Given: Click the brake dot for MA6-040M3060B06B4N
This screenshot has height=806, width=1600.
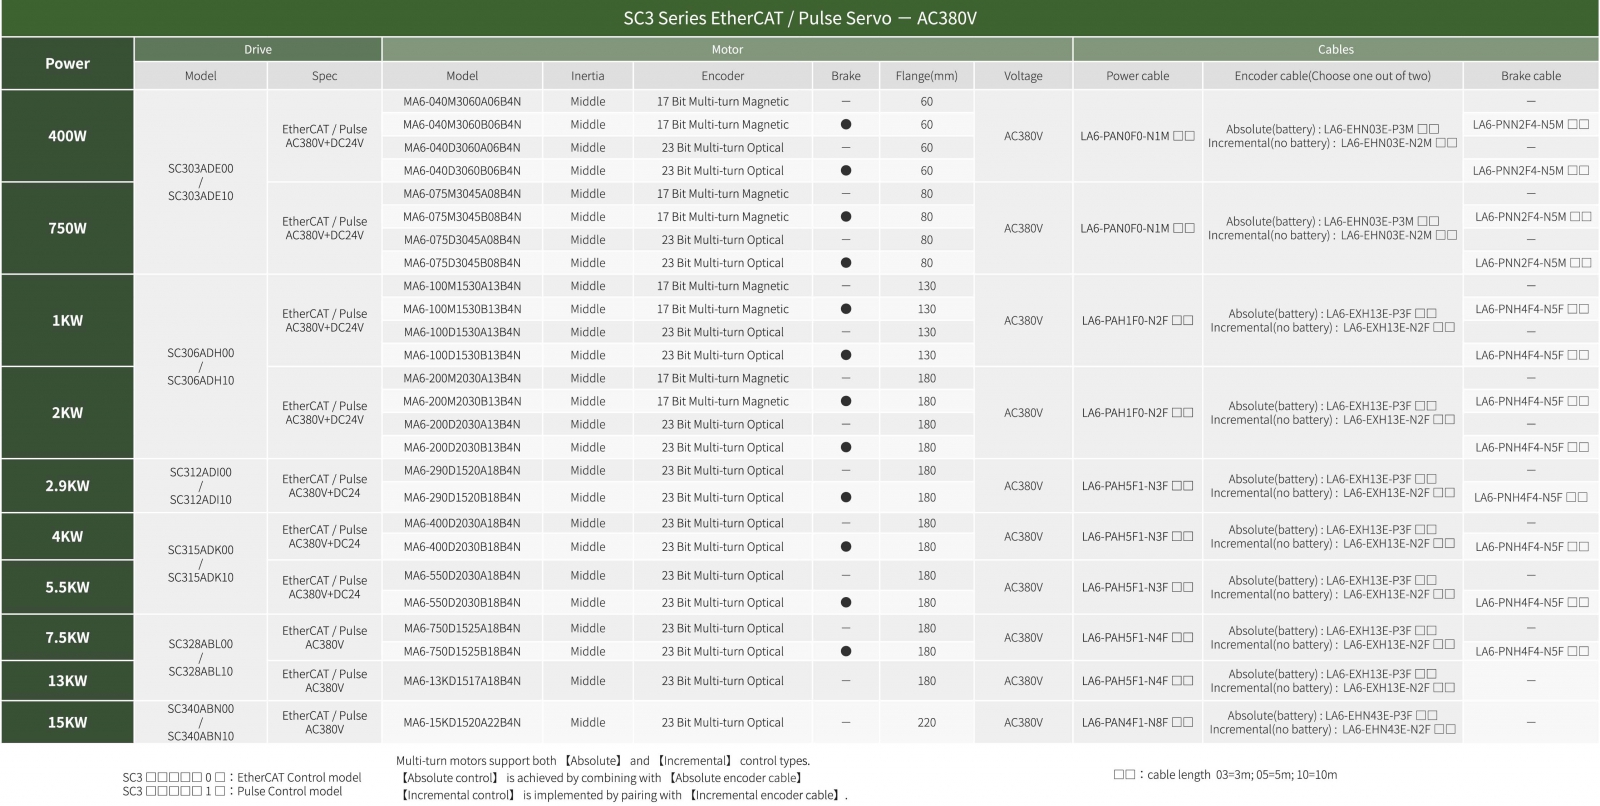Looking at the screenshot, I should coord(846,125).
